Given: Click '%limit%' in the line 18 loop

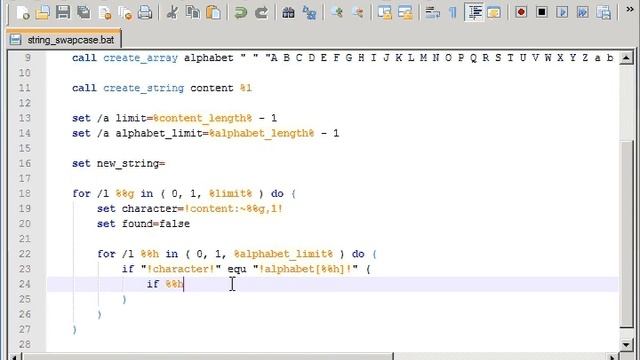Looking at the screenshot, I should click(231, 193).
